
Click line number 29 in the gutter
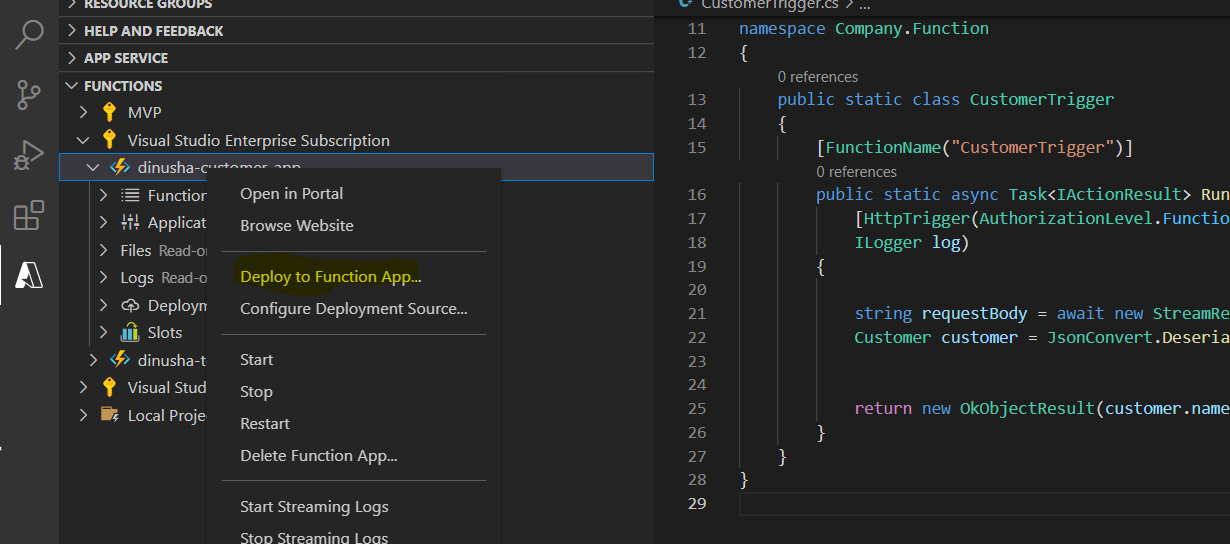click(697, 503)
